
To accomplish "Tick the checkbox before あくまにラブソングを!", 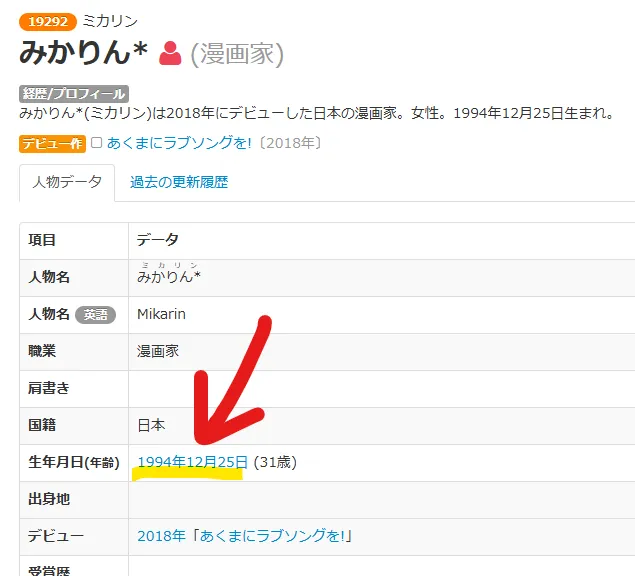I will tap(96, 143).
